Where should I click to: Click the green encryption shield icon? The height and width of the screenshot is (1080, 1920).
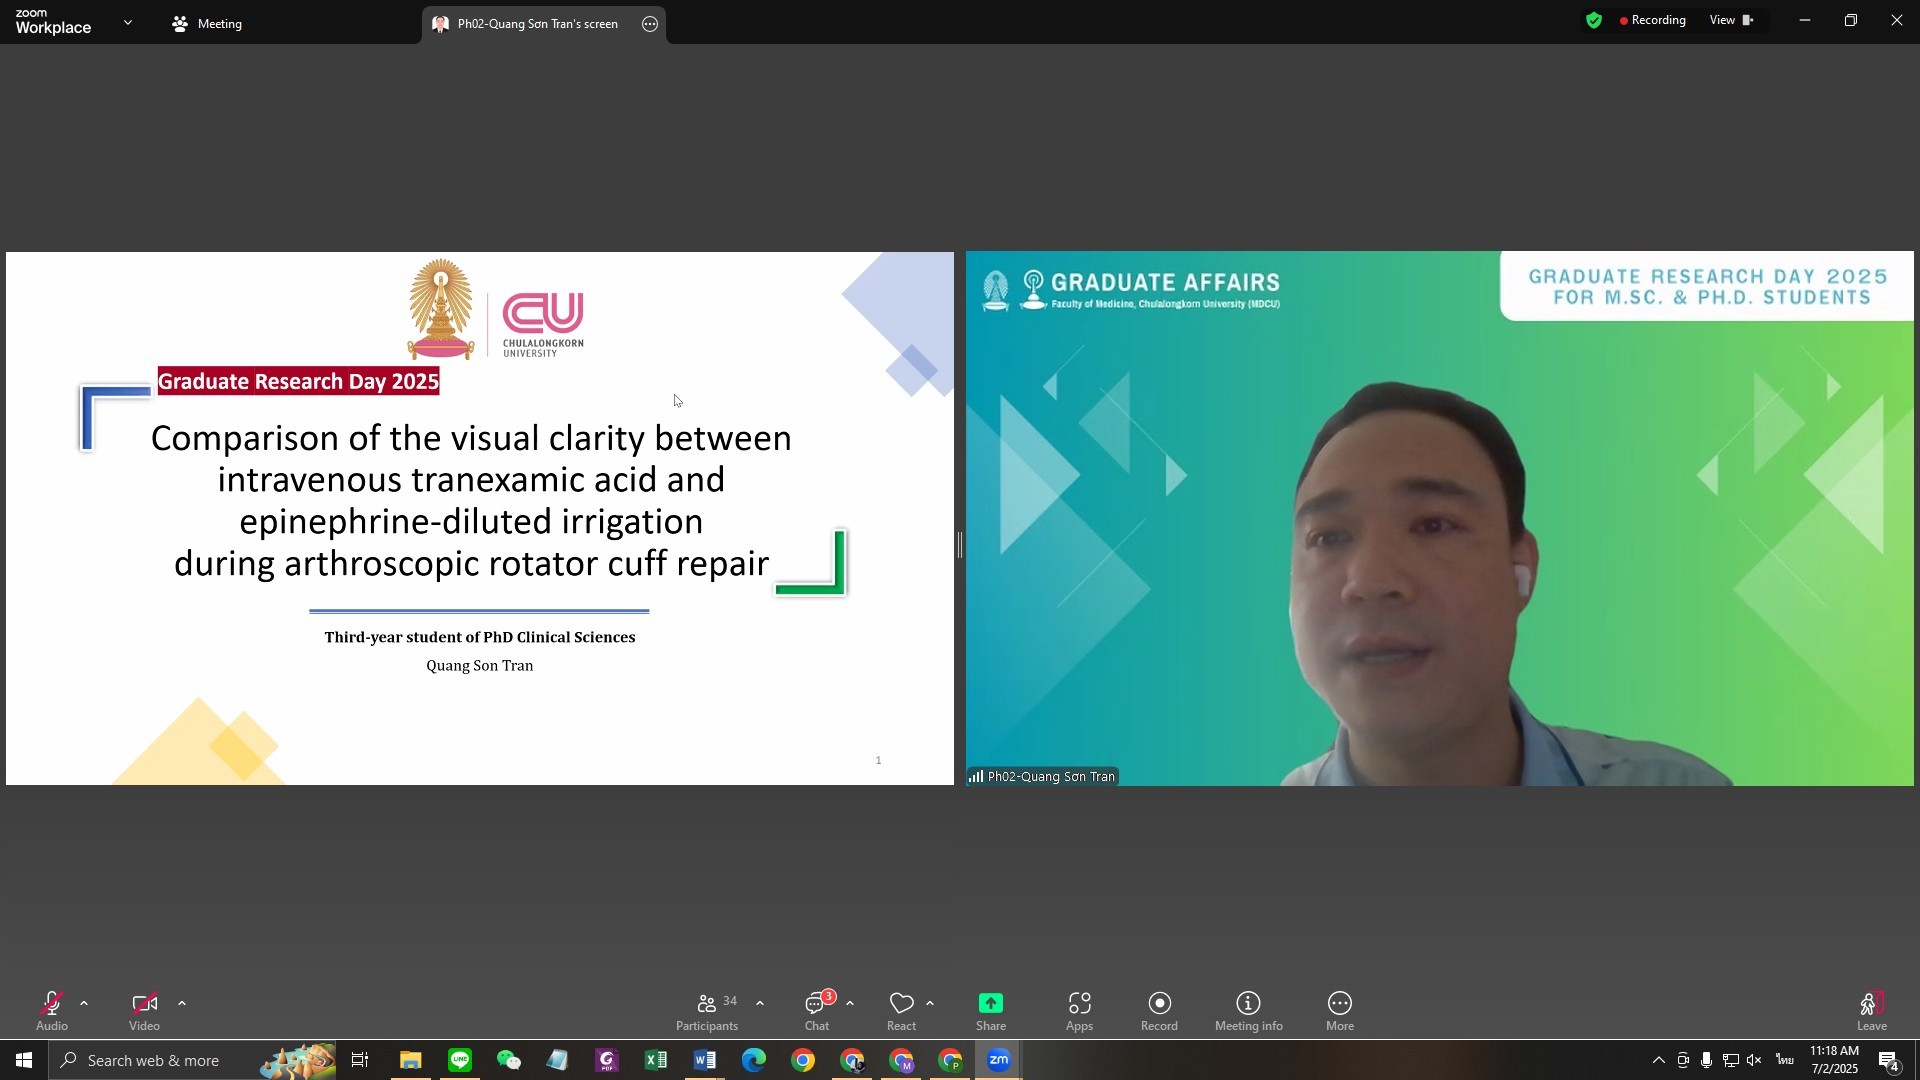click(1594, 20)
